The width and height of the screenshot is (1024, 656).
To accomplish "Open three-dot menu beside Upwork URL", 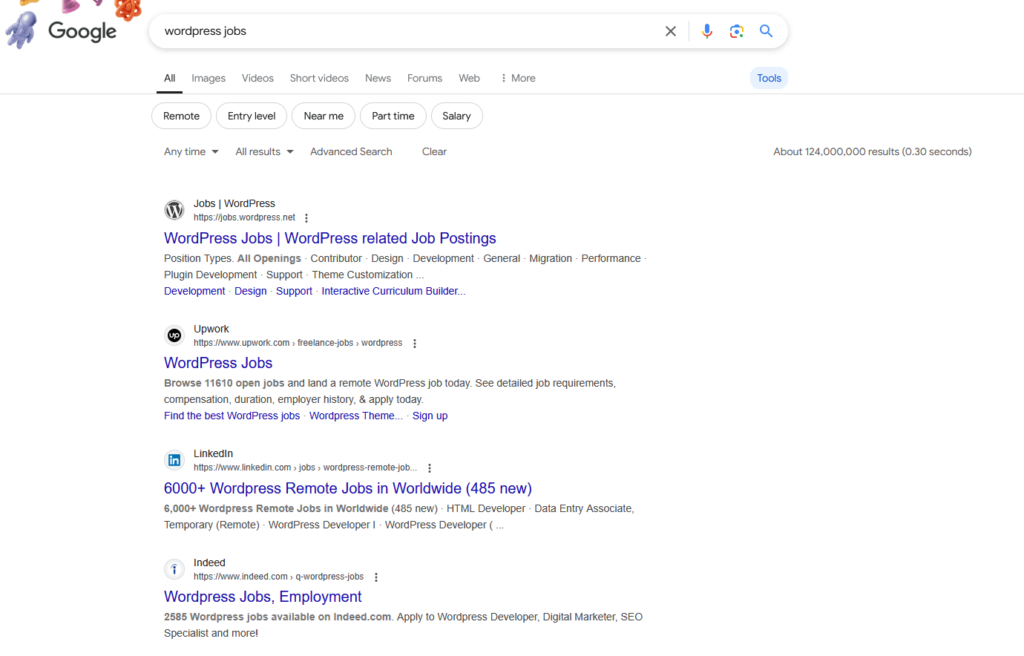I will (415, 343).
